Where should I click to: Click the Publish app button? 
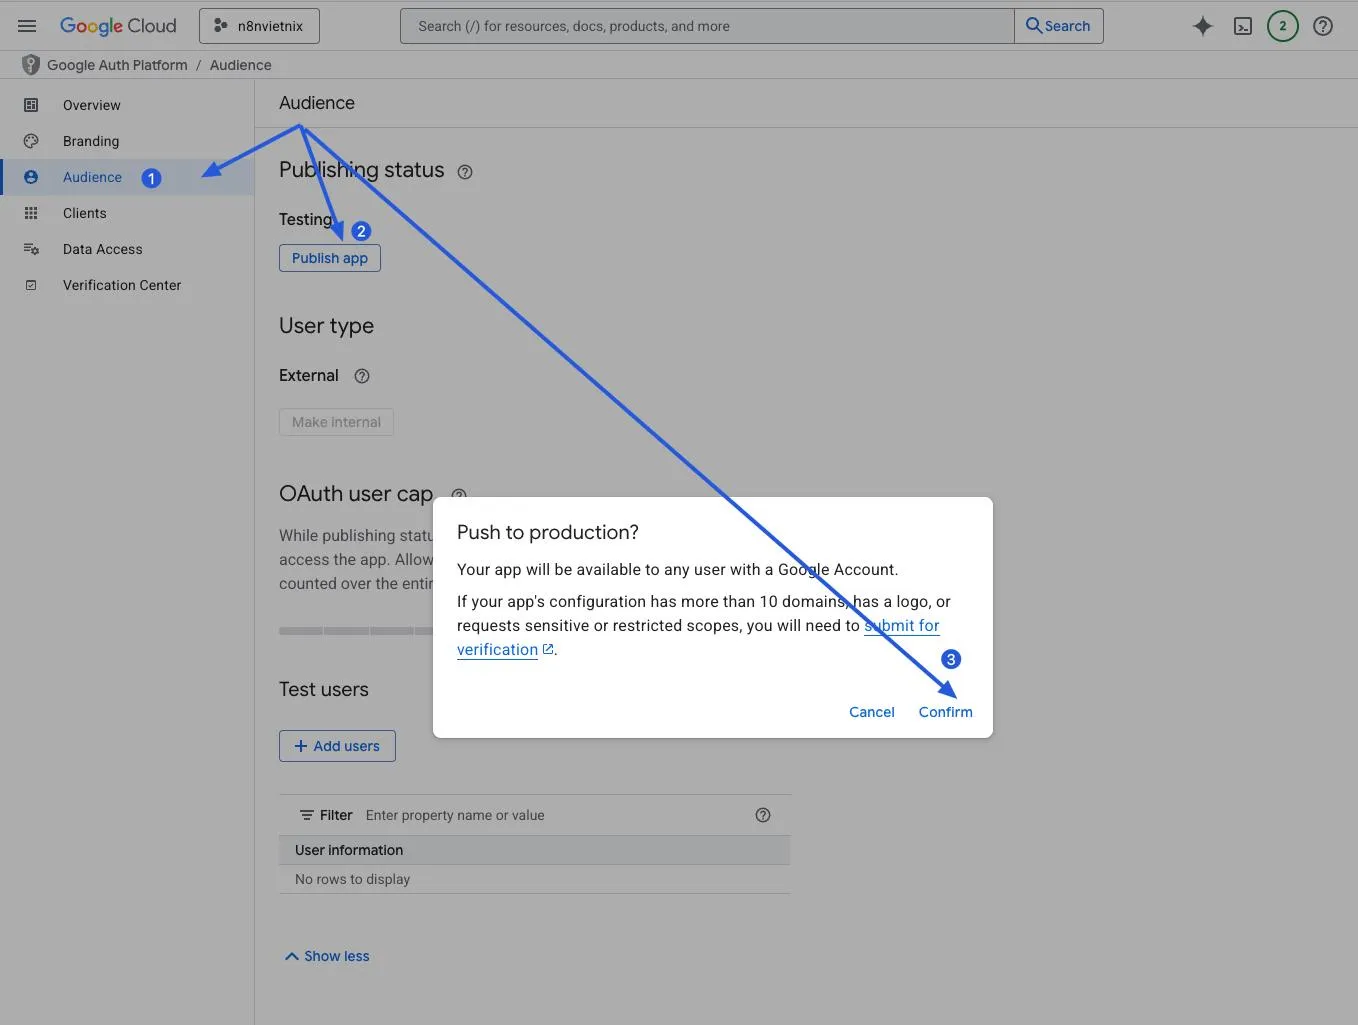coord(330,258)
